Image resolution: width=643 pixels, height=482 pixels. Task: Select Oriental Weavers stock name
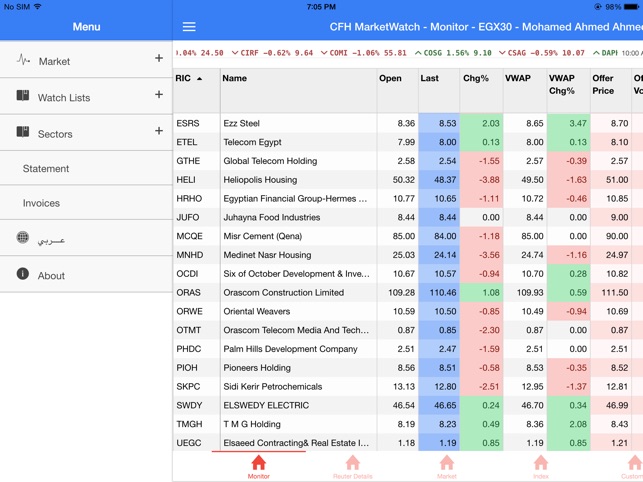tap(257, 311)
